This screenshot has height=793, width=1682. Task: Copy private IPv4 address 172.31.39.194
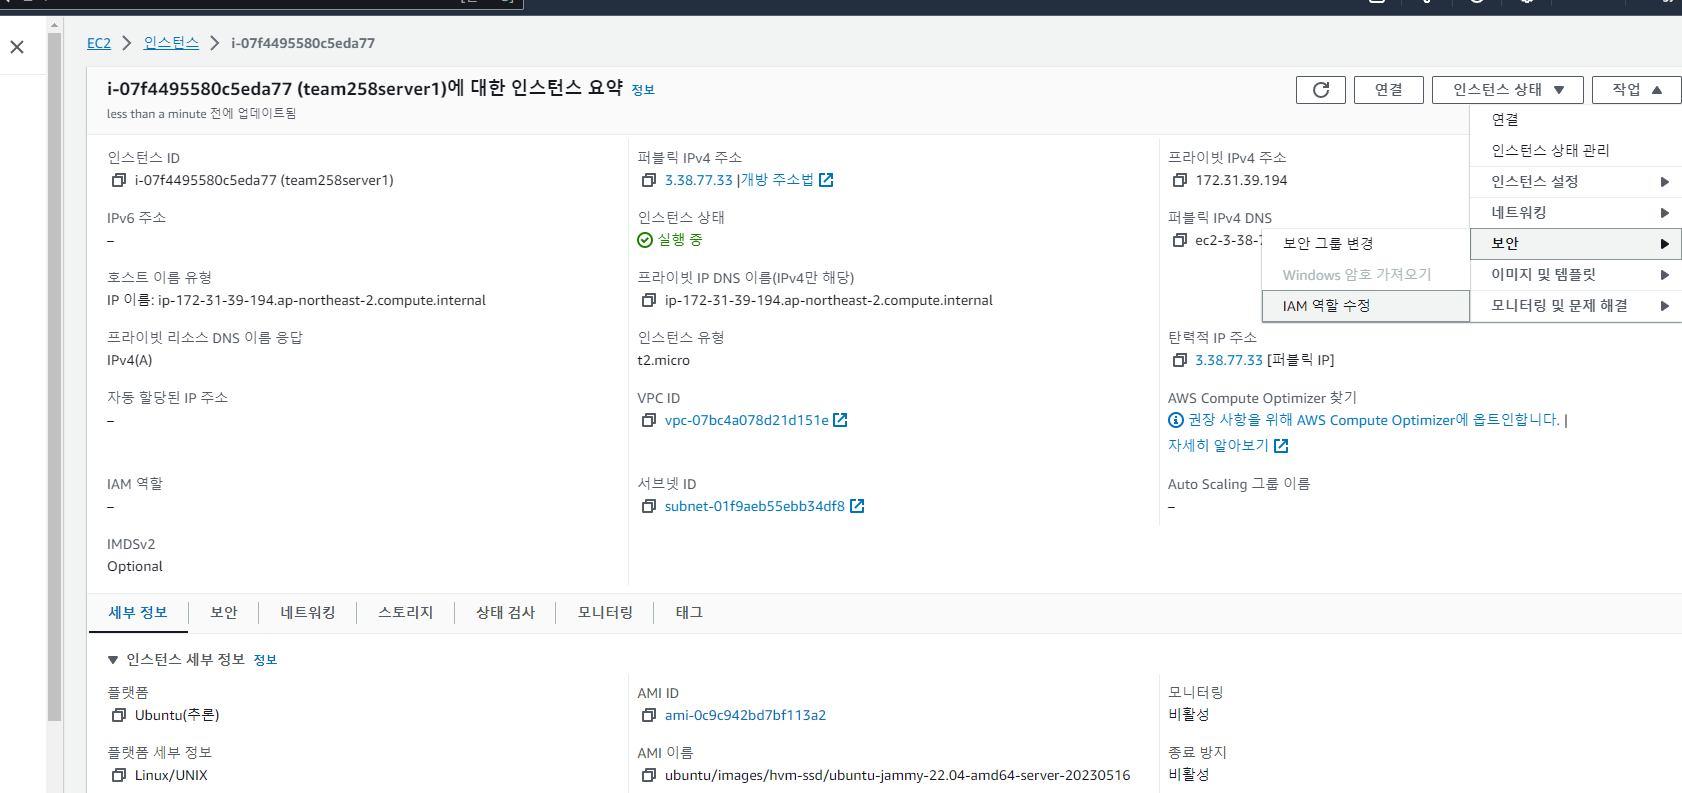coord(1180,181)
